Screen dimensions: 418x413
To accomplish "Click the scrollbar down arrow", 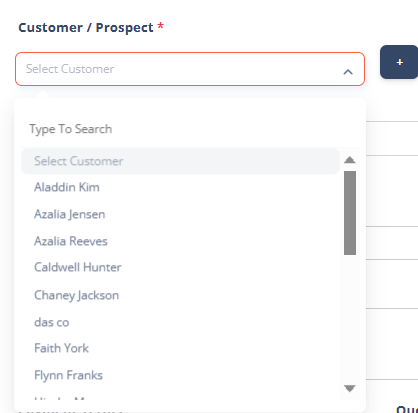I will coord(350,389).
